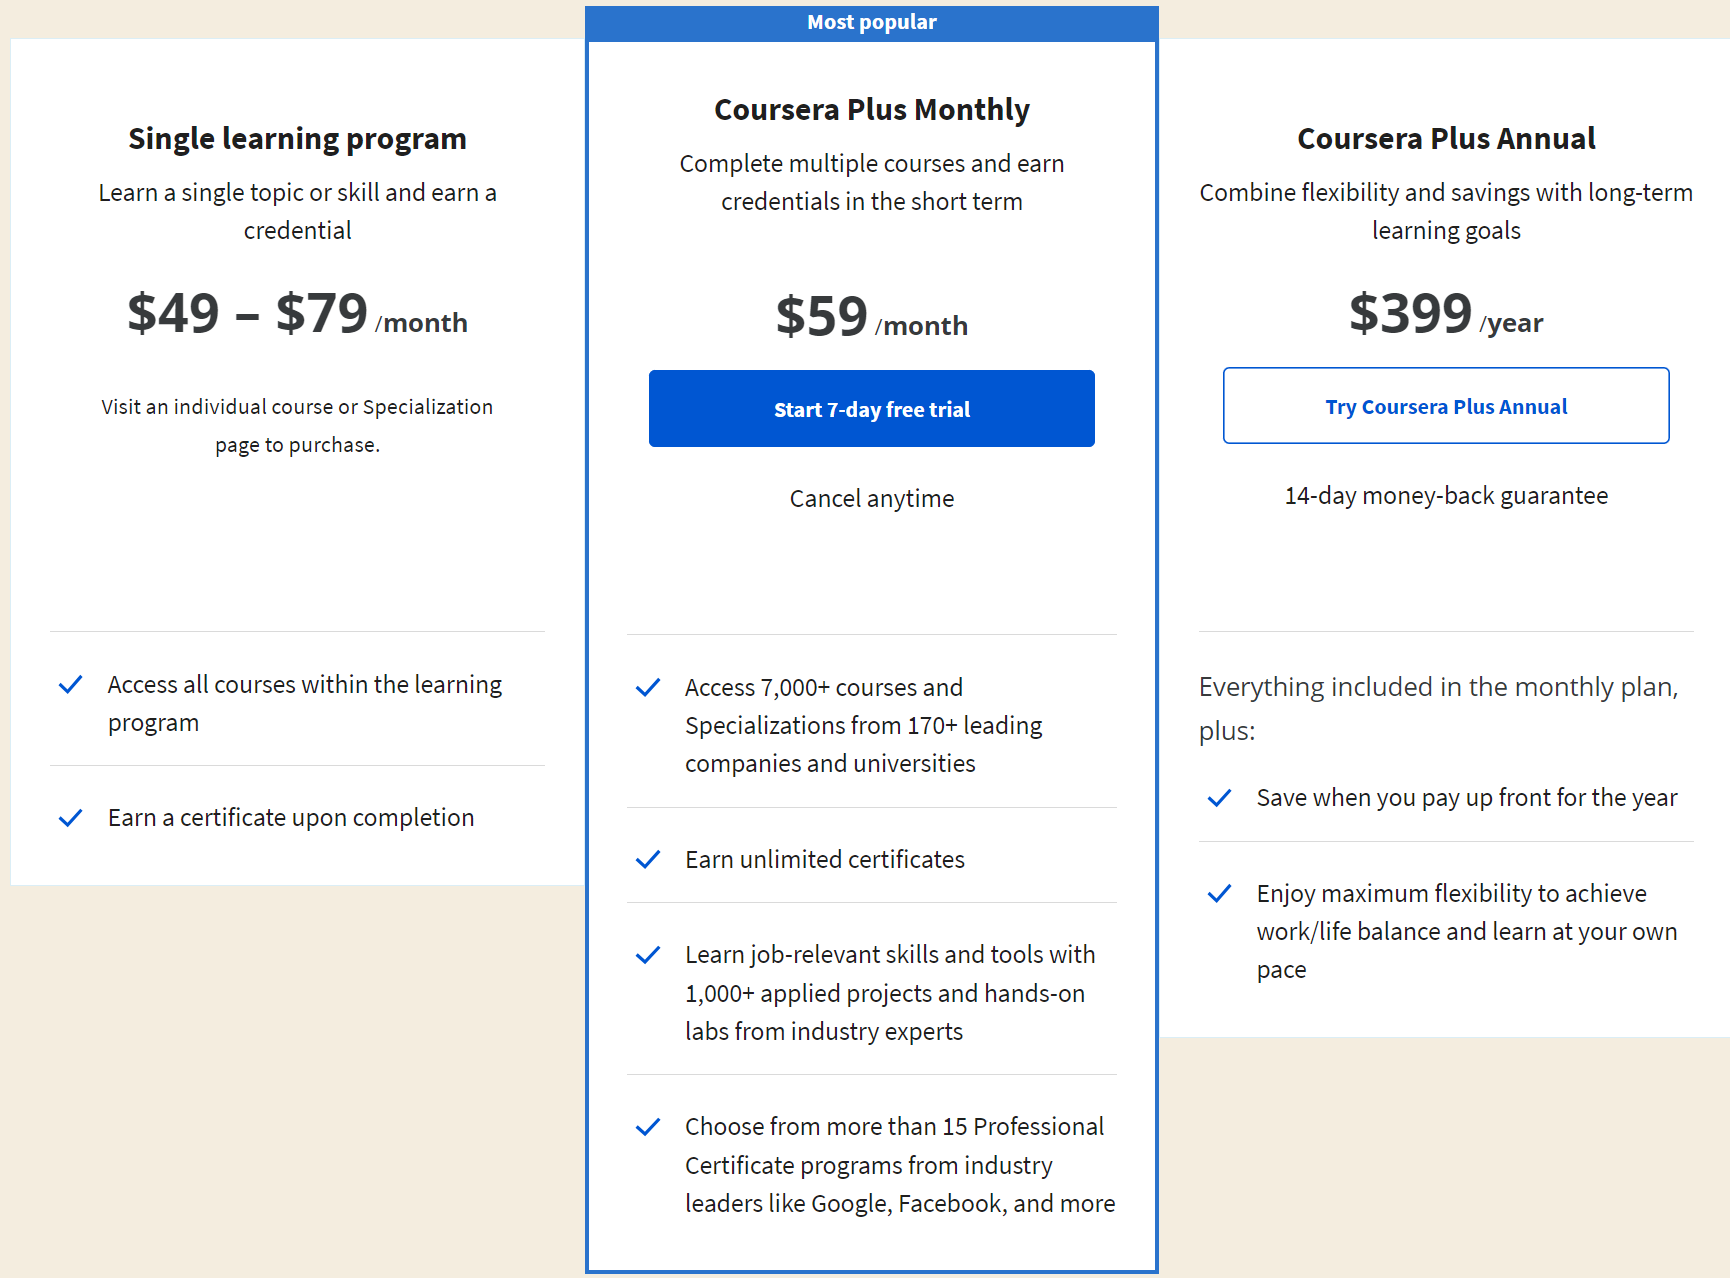
Task: Click checkmark beside "Learn job-relevant skills"
Action: tap(648, 955)
